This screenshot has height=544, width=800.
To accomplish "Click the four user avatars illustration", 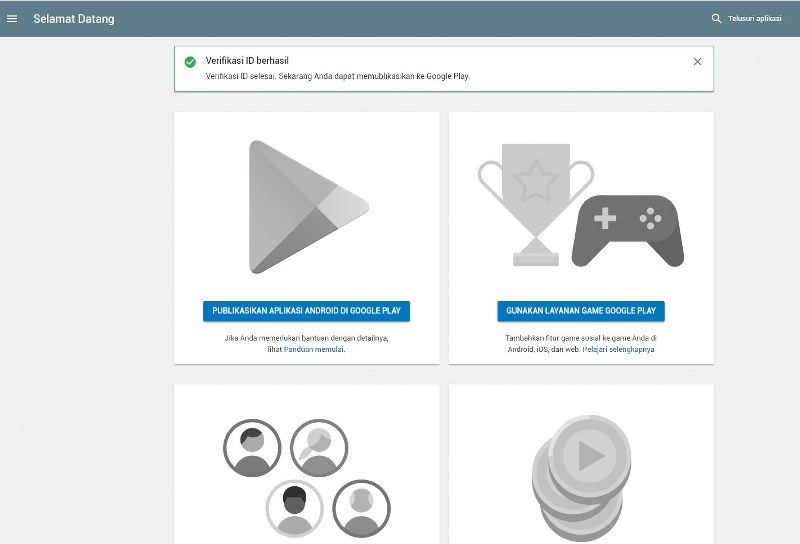I will (307, 478).
